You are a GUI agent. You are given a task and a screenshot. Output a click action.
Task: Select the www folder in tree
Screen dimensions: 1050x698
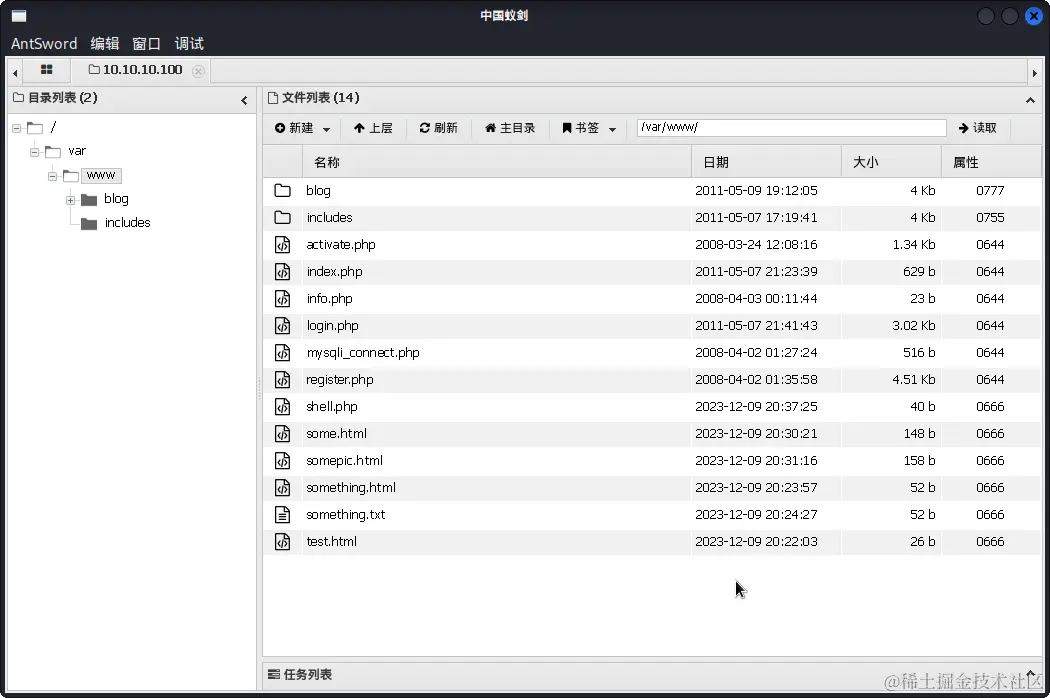click(x=101, y=176)
